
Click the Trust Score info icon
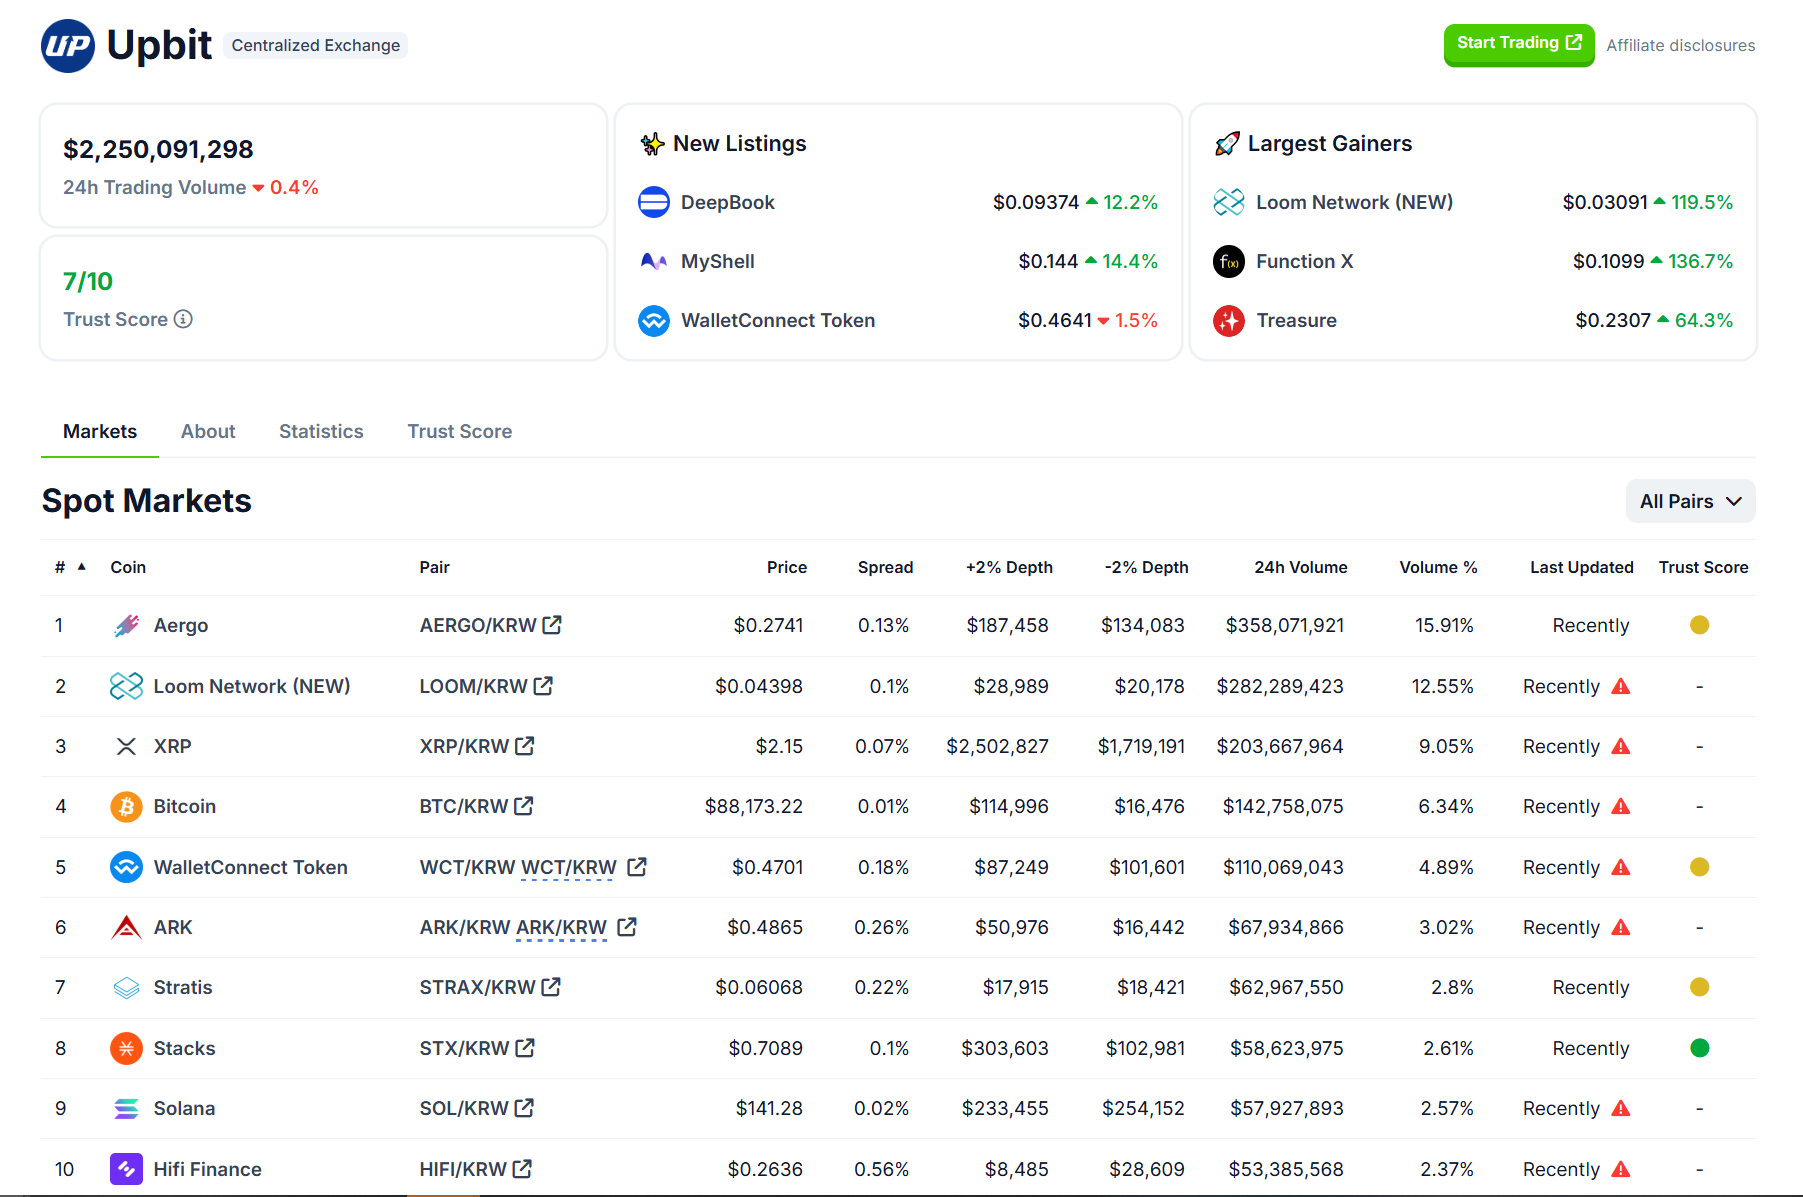183,319
